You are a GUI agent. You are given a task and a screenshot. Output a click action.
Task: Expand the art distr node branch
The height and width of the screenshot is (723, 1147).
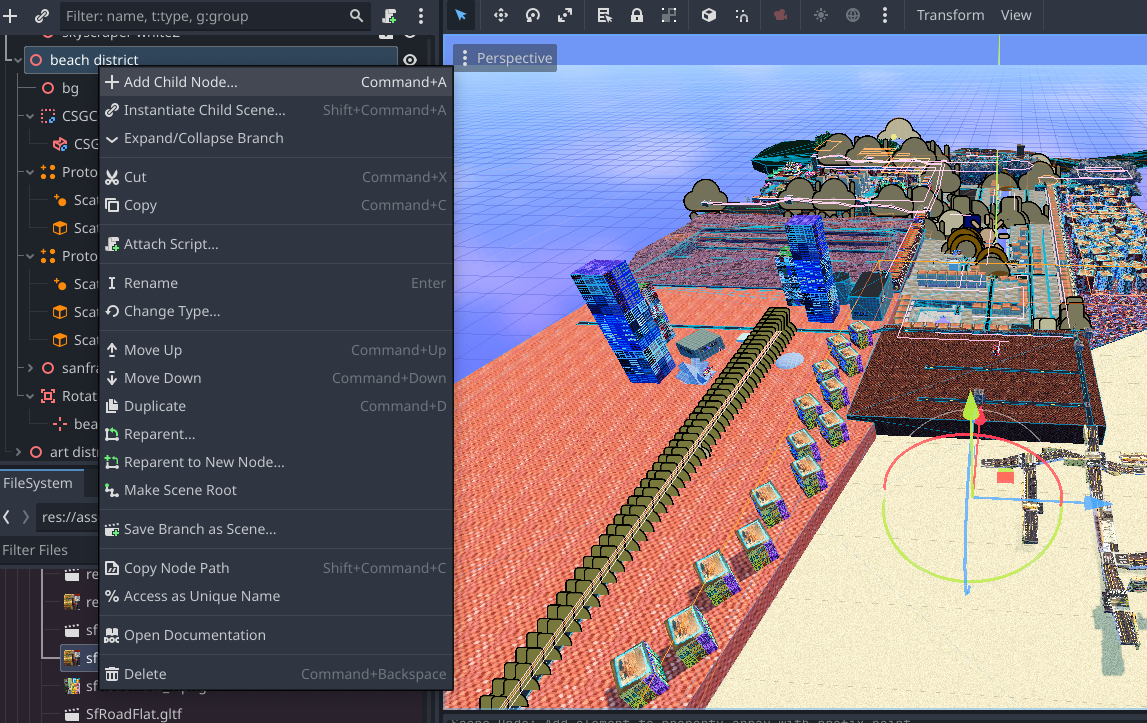tap(18, 452)
